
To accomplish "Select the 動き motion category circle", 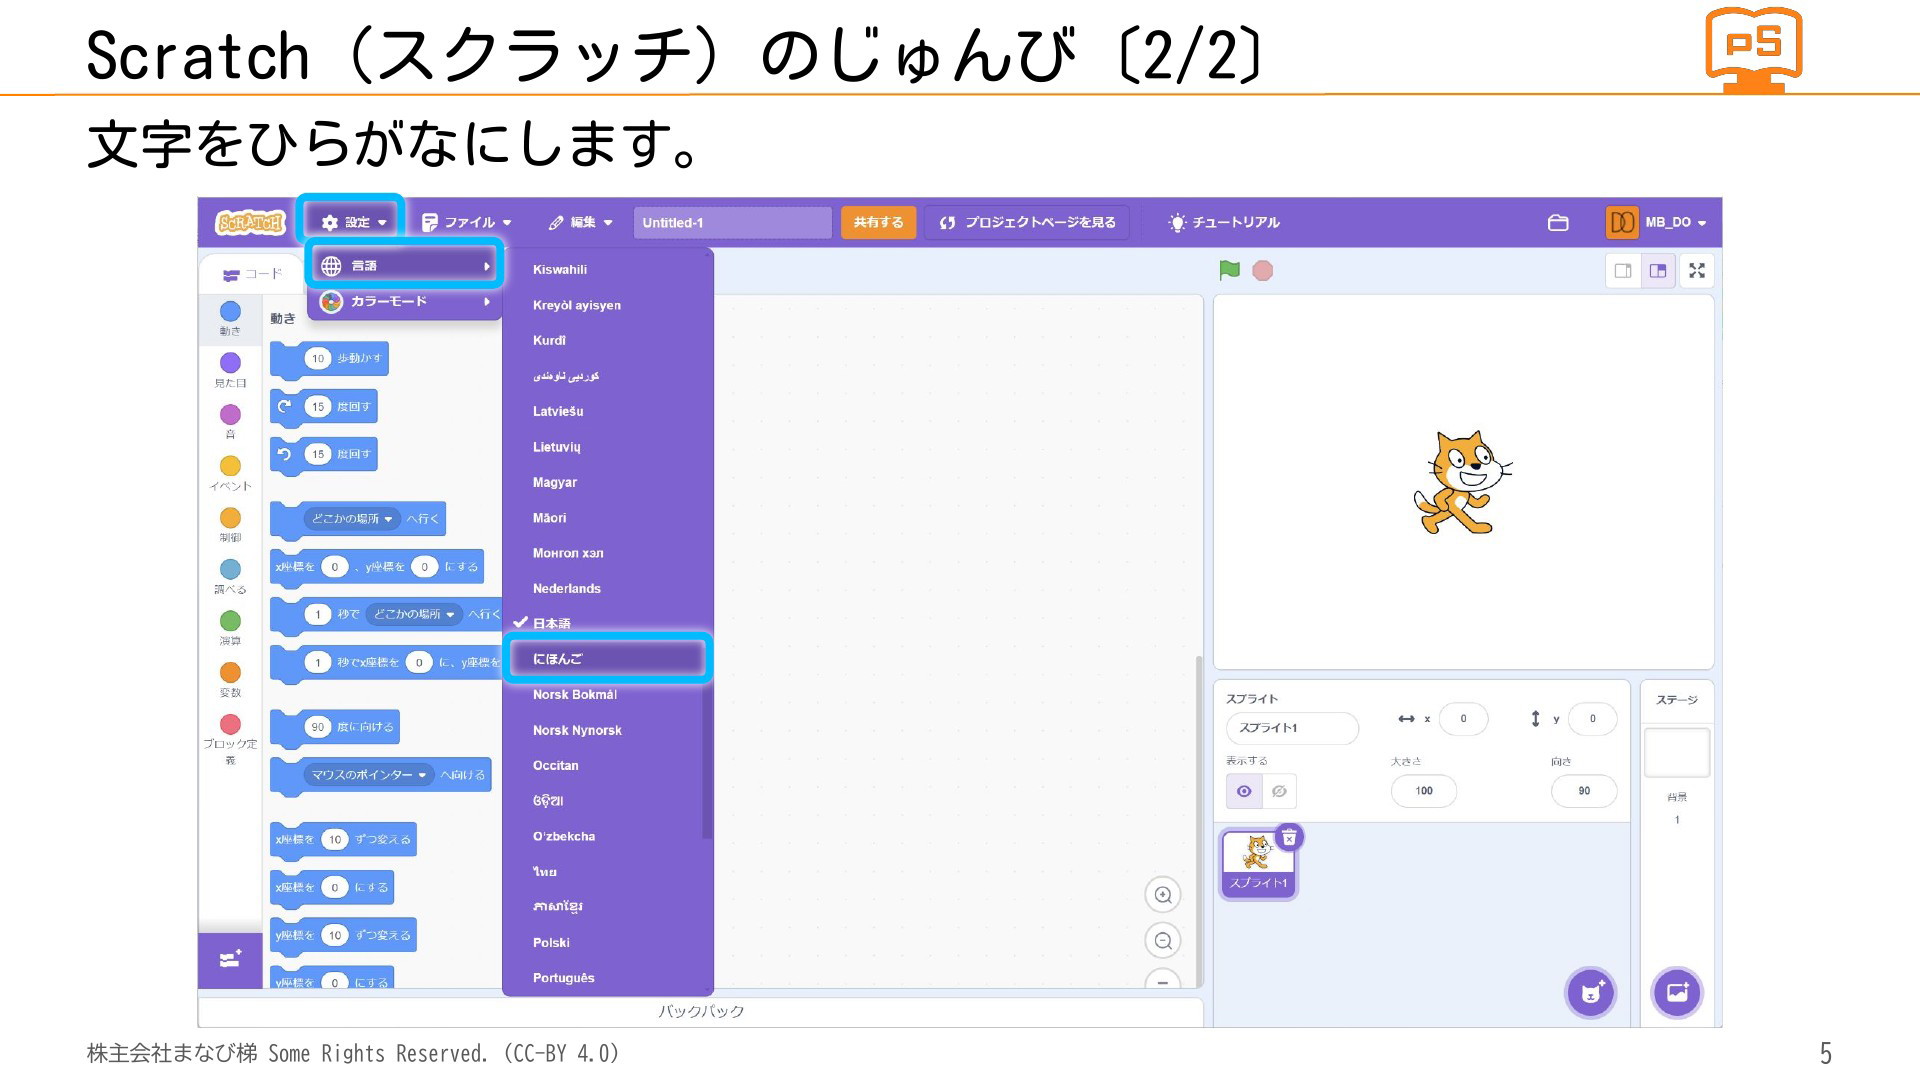I will coord(230,312).
